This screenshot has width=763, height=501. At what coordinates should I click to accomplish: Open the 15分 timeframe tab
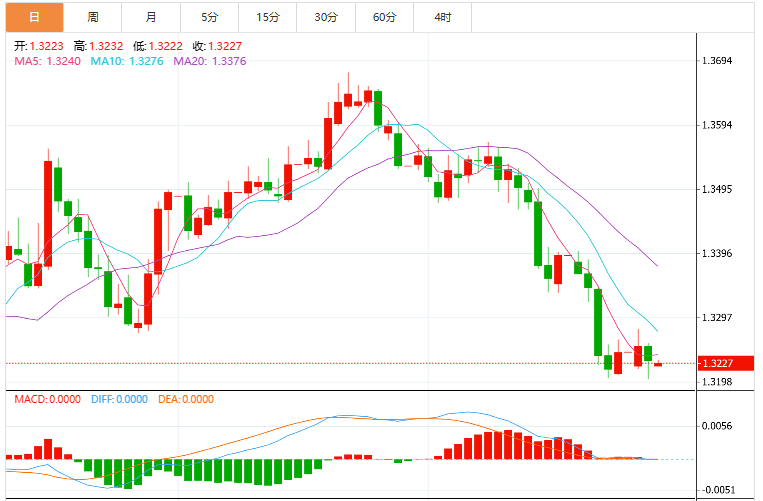[x=268, y=18]
